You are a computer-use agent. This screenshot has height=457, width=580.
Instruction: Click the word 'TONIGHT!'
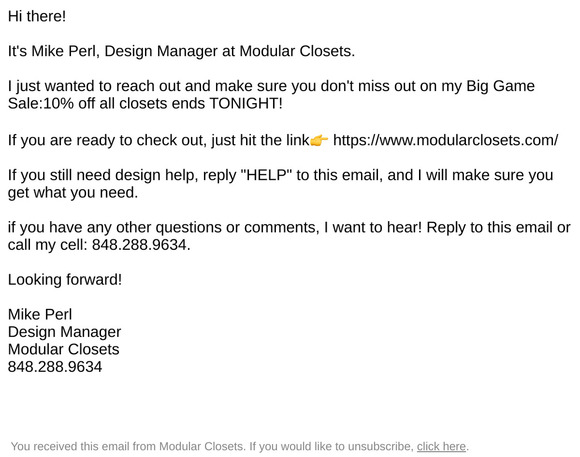point(246,103)
